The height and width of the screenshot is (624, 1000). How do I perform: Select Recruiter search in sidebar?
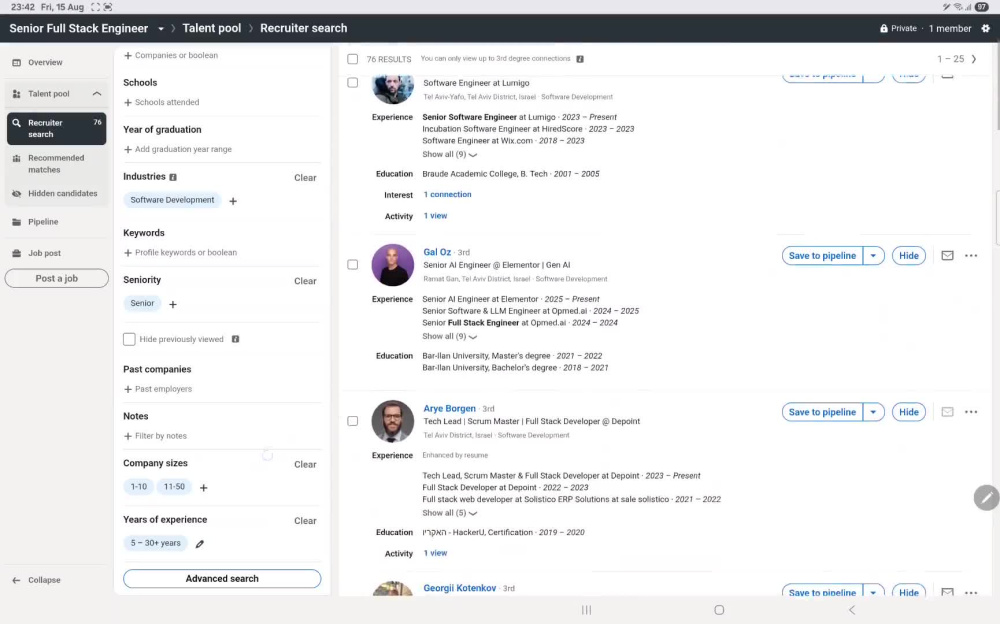point(56,128)
